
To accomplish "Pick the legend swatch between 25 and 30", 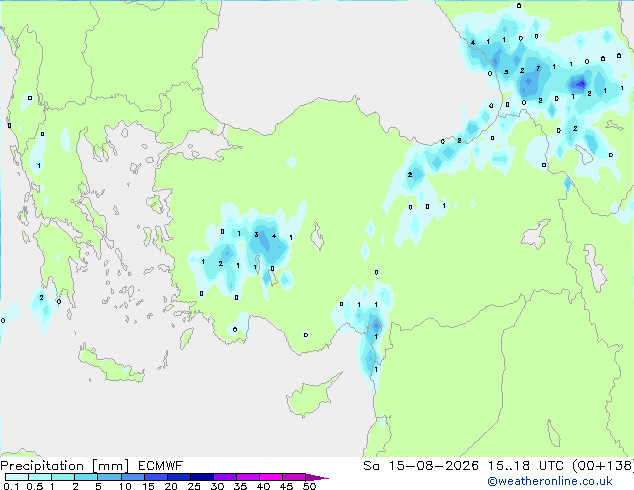I will [x=201, y=477].
